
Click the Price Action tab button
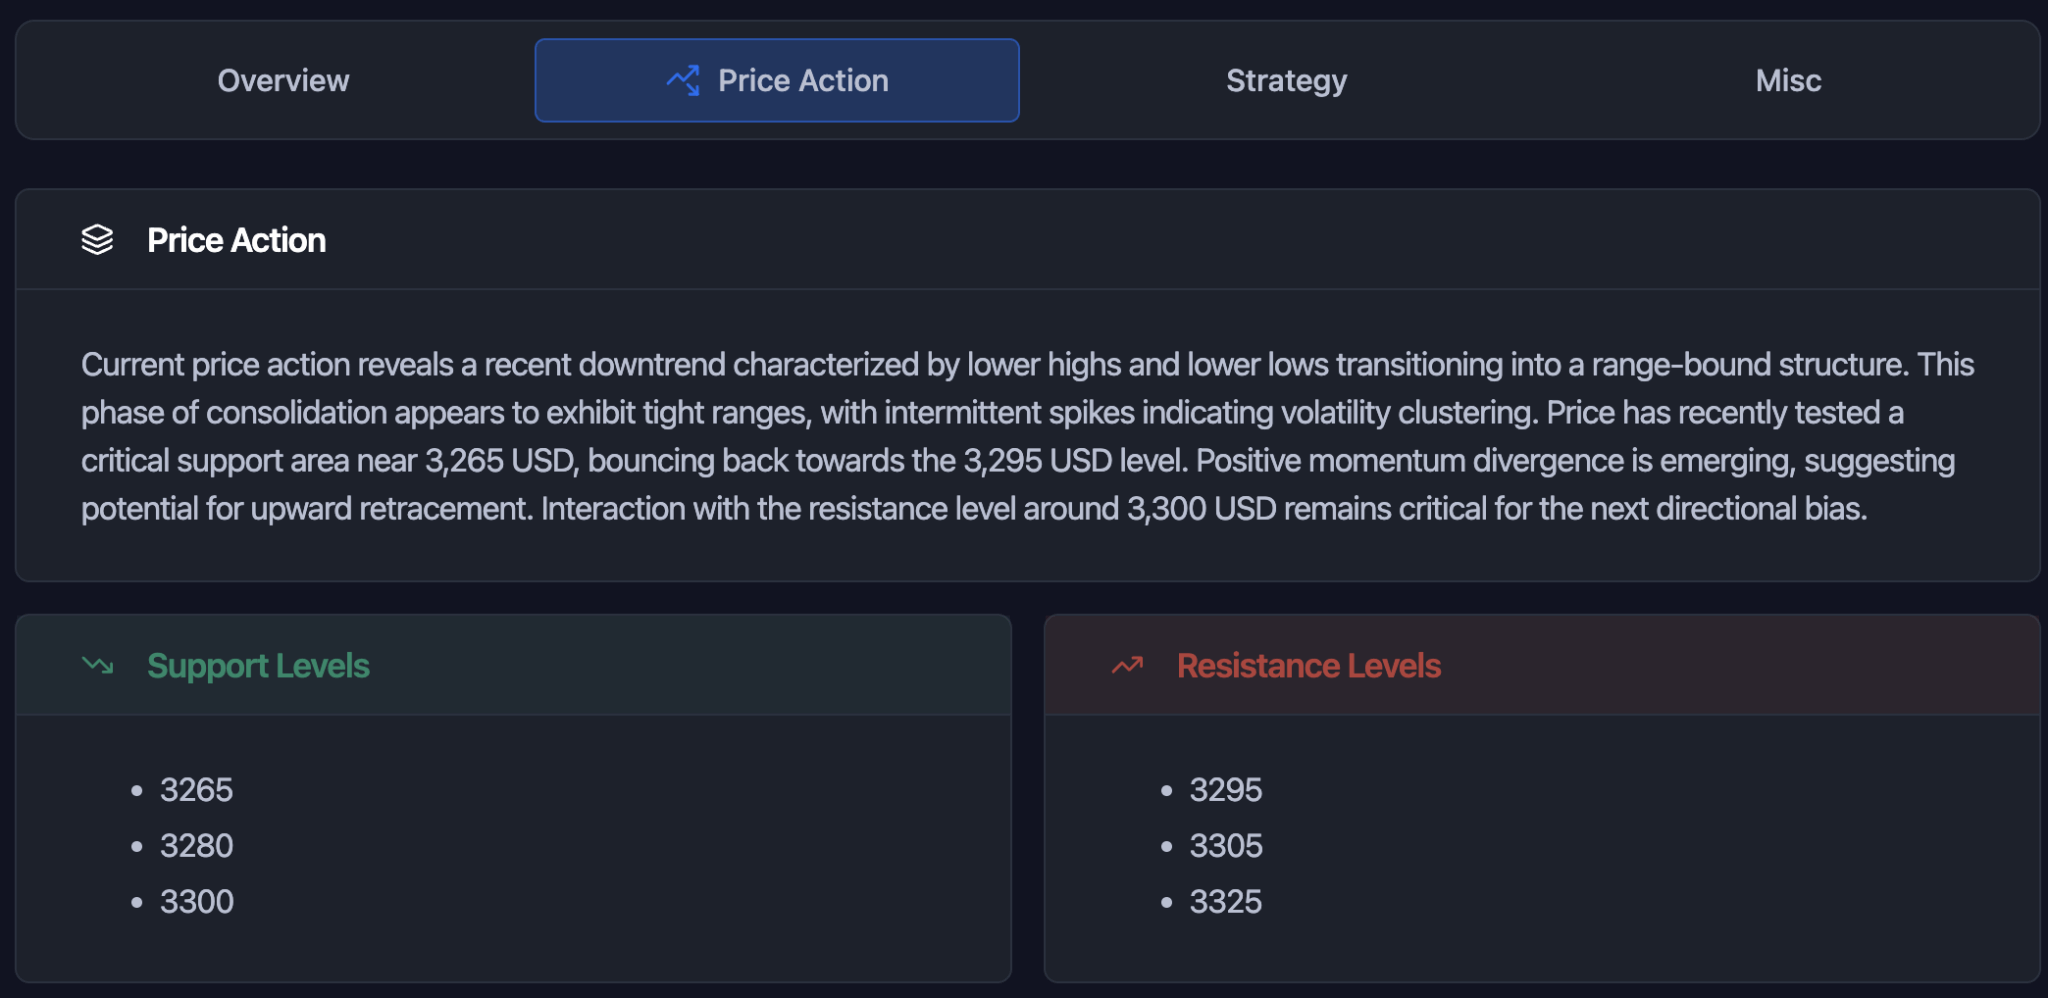[x=778, y=80]
